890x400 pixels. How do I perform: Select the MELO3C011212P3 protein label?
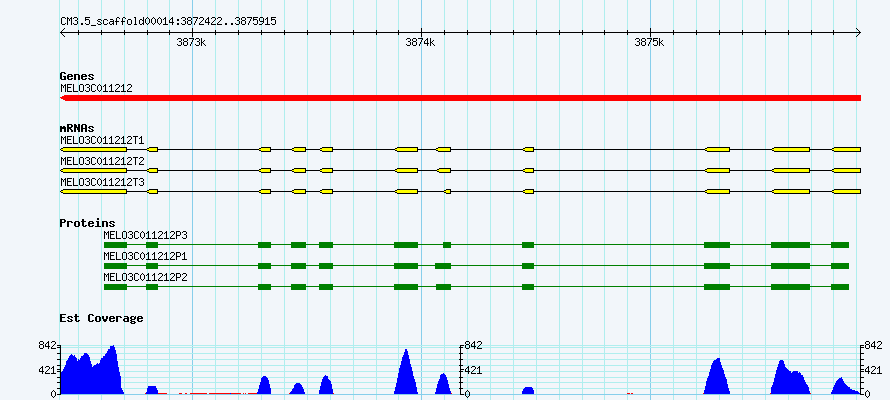(x=145, y=235)
